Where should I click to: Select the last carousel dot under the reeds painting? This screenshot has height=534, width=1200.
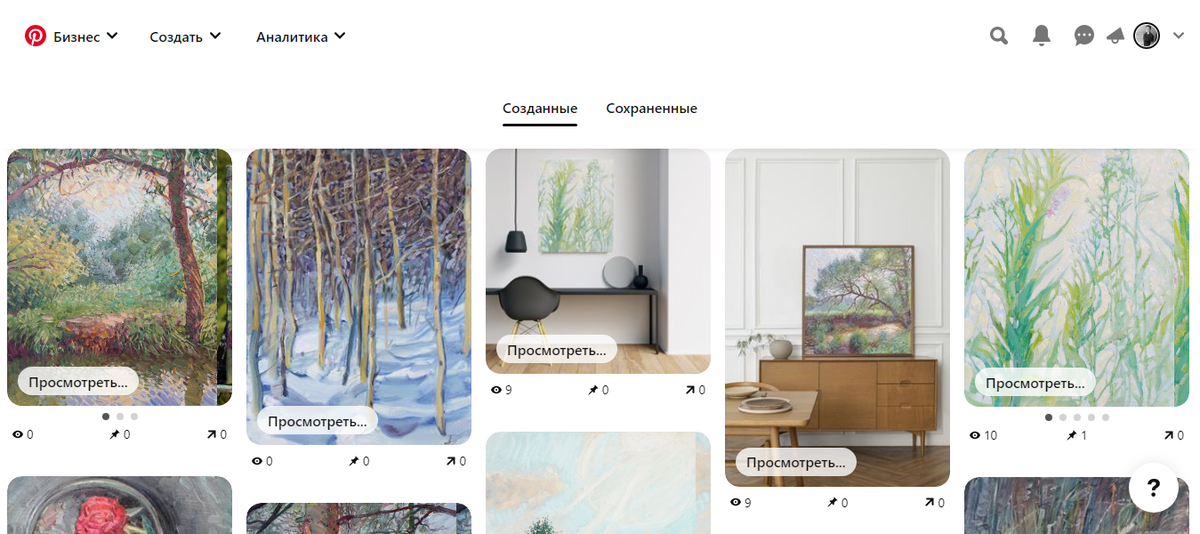pyautogui.click(x=1105, y=417)
